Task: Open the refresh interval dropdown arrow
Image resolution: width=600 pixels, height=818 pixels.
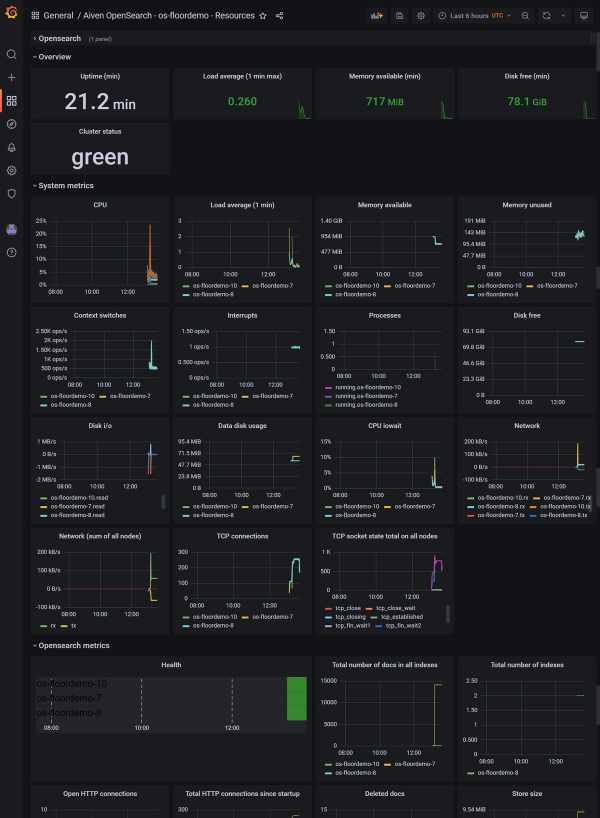Action: click(563, 16)
